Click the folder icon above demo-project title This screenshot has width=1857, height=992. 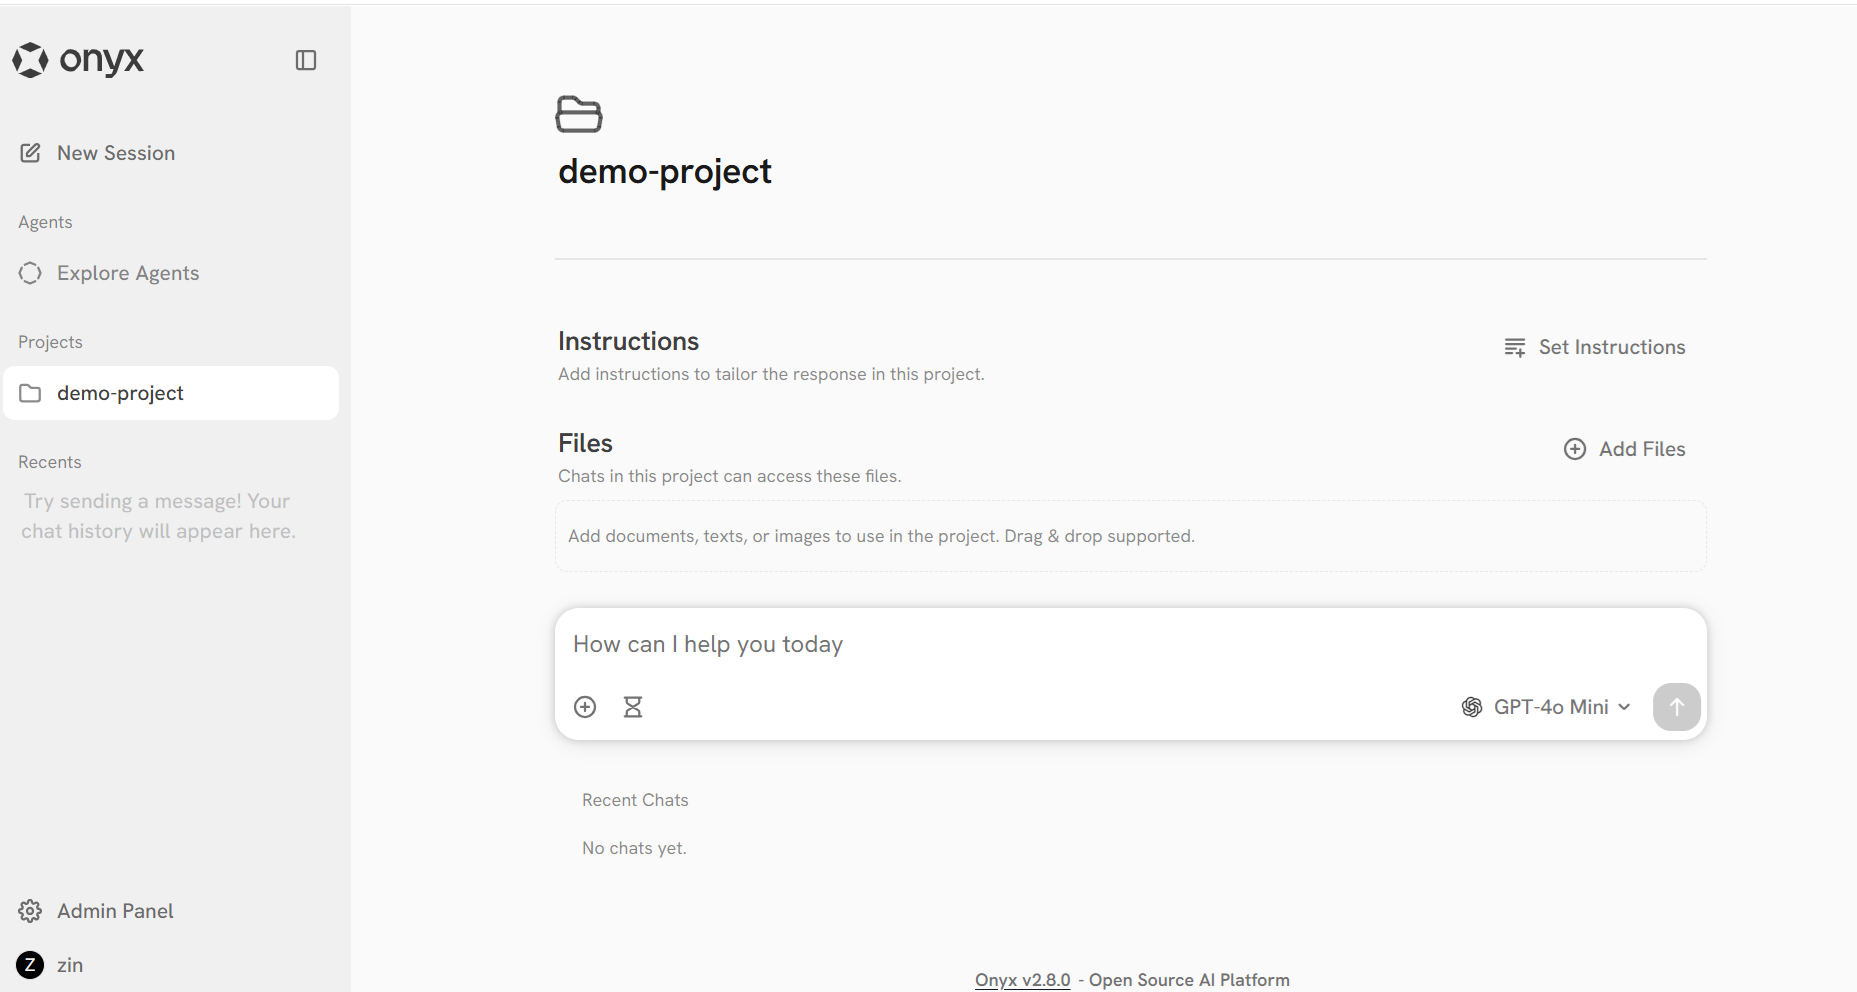tap(579, 114)
